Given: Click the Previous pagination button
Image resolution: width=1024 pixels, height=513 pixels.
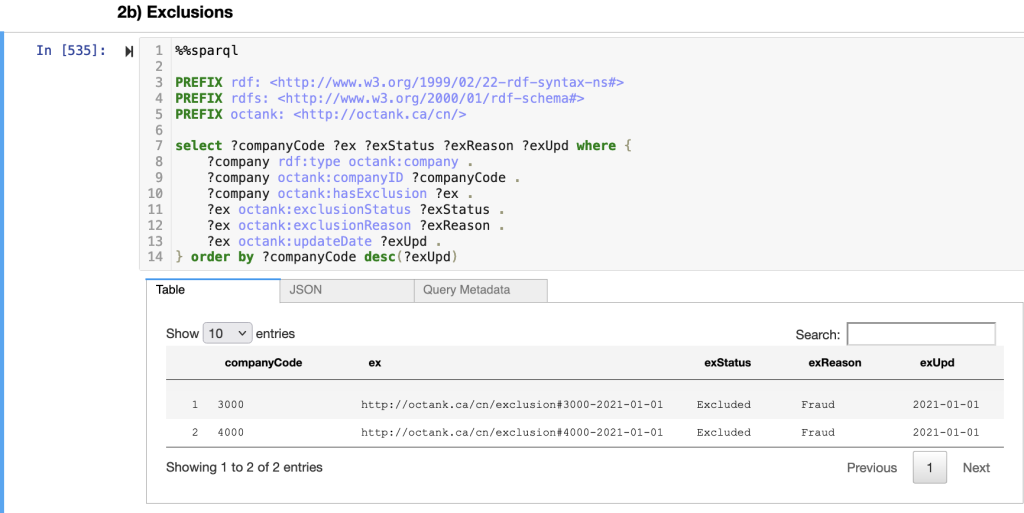Looking at the screenshot, I should (x=872, y=468).
